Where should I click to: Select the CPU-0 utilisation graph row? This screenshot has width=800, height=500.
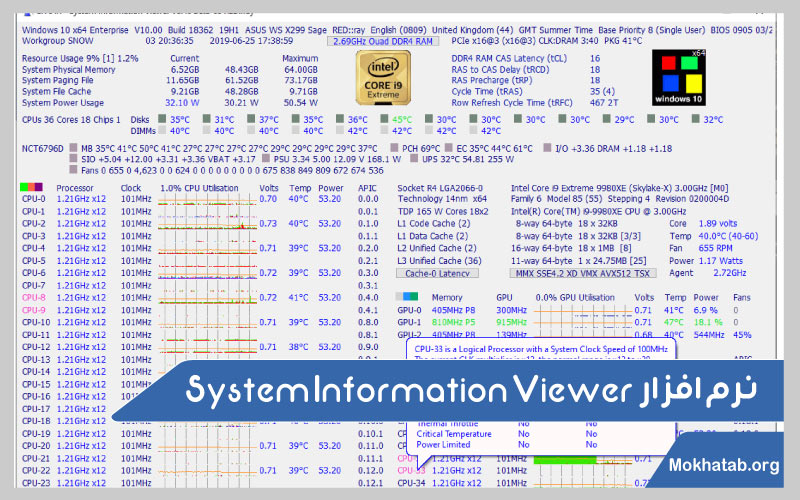click(x=207, y=199)
